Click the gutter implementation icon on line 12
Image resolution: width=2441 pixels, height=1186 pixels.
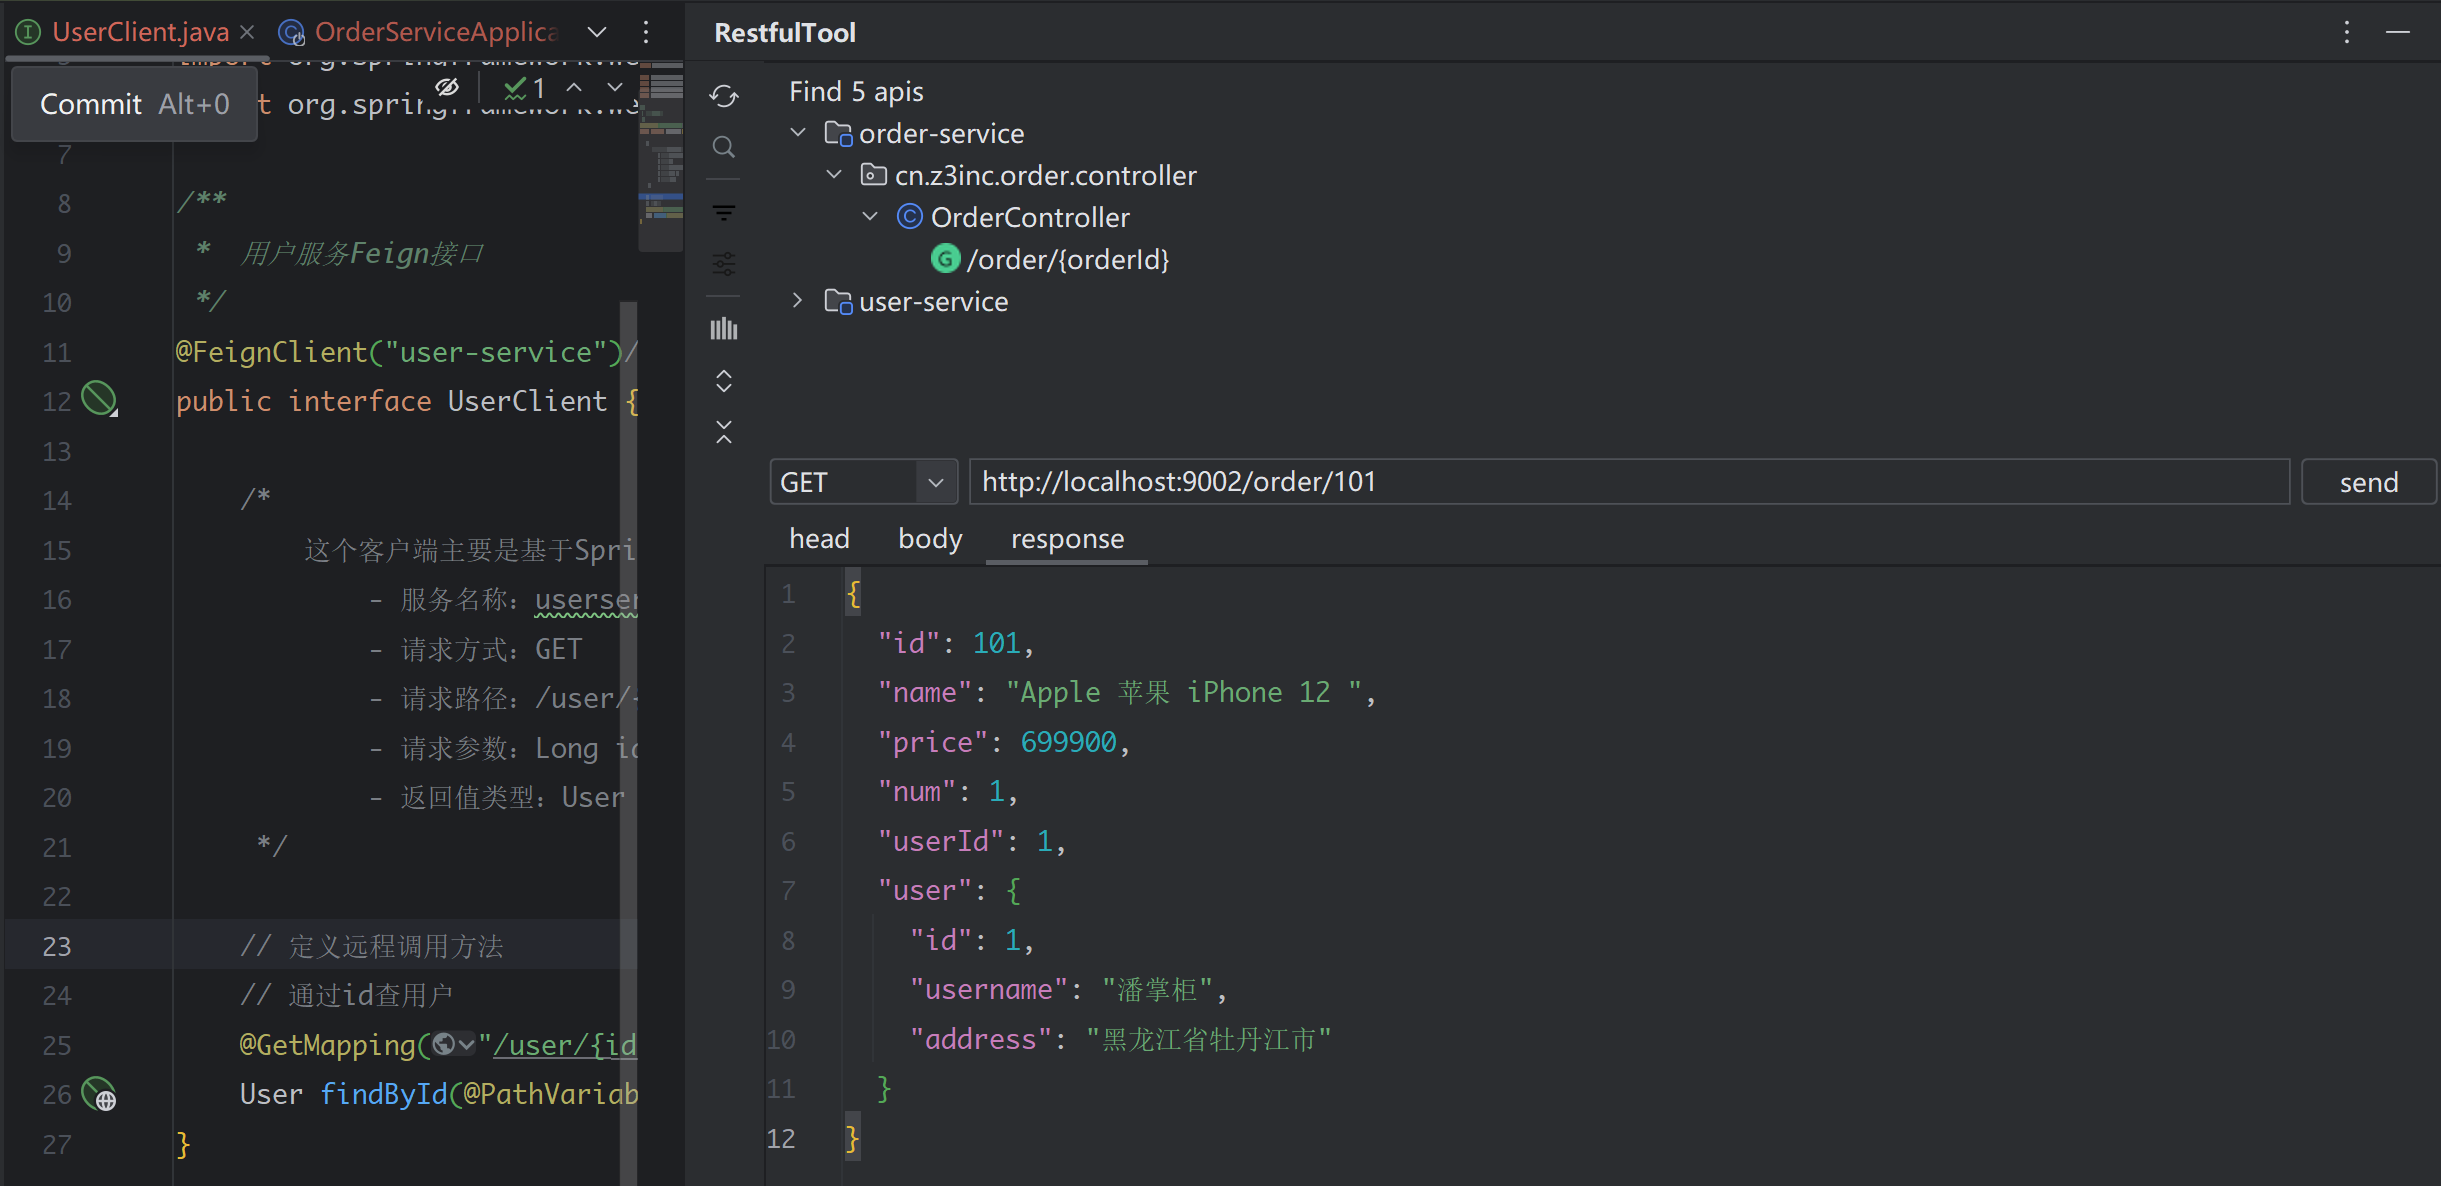99,400
